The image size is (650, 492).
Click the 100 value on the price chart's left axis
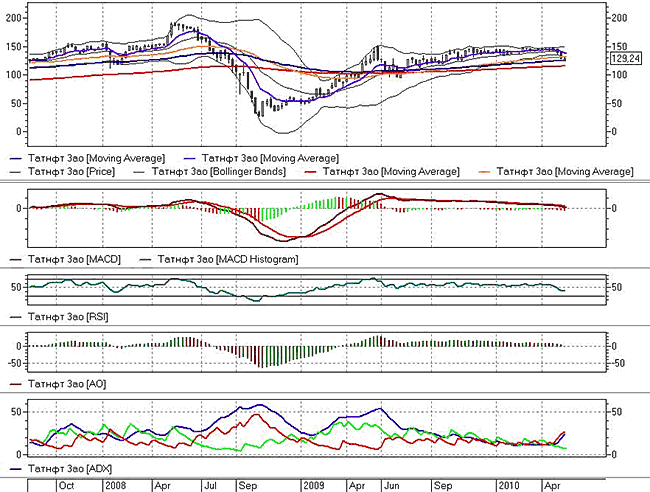tap(13, 75)
